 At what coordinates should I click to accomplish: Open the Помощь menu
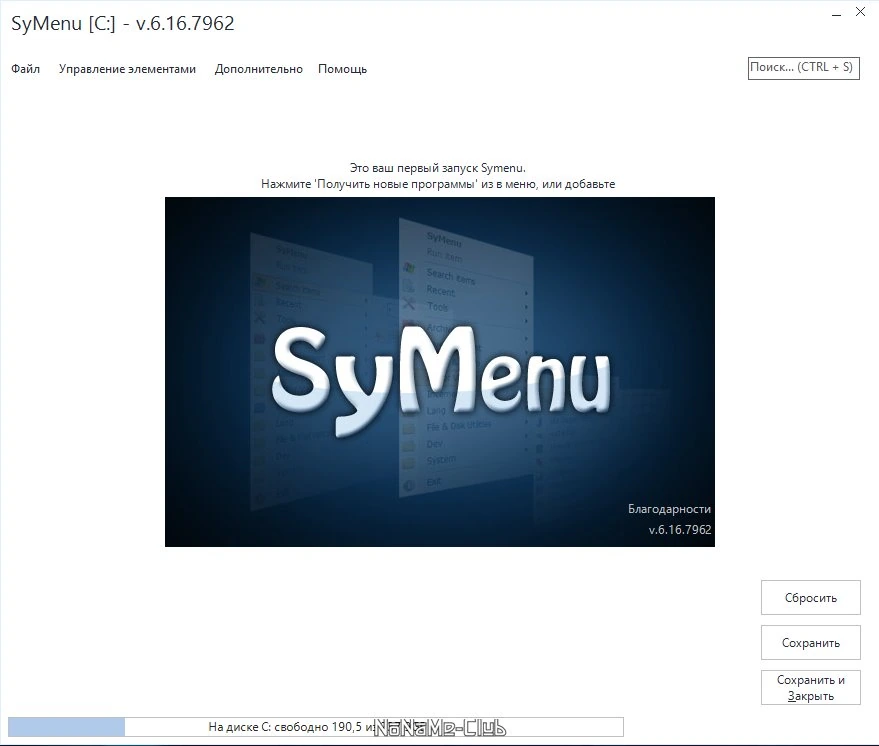click(342, 69)
